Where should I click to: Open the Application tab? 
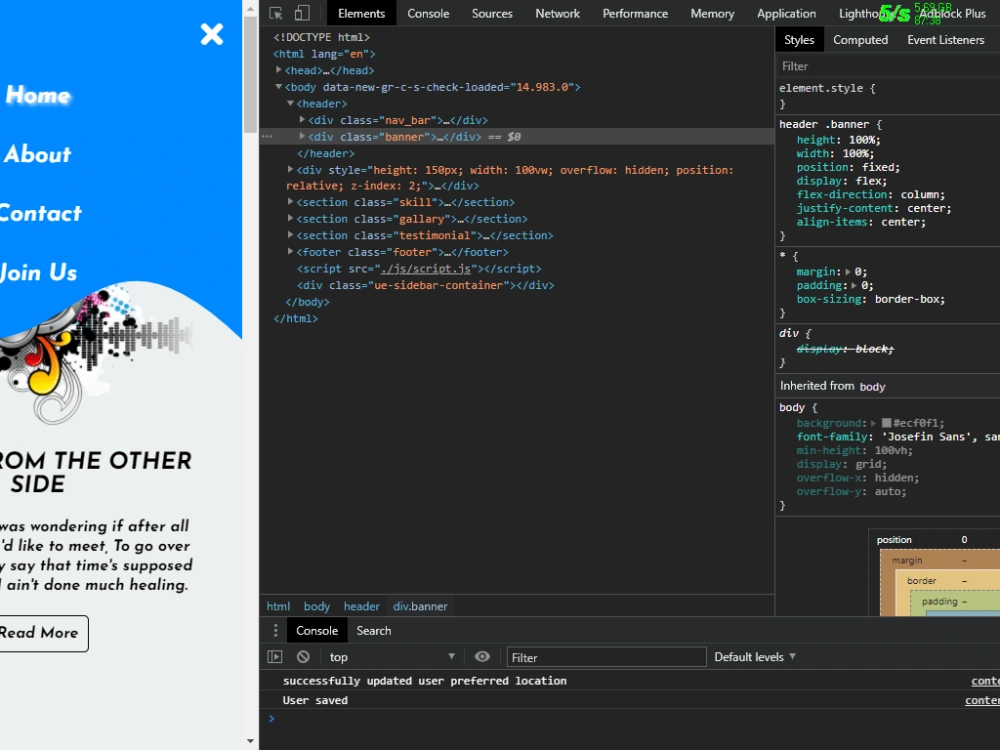786,13
